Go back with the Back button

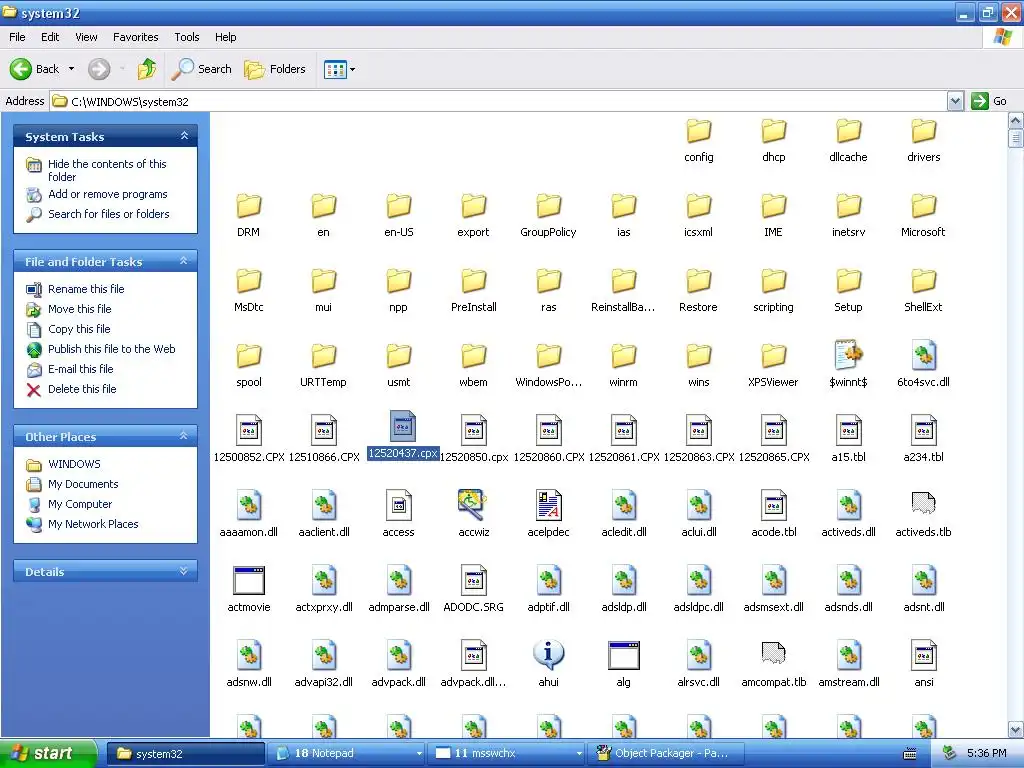[34, 69]
